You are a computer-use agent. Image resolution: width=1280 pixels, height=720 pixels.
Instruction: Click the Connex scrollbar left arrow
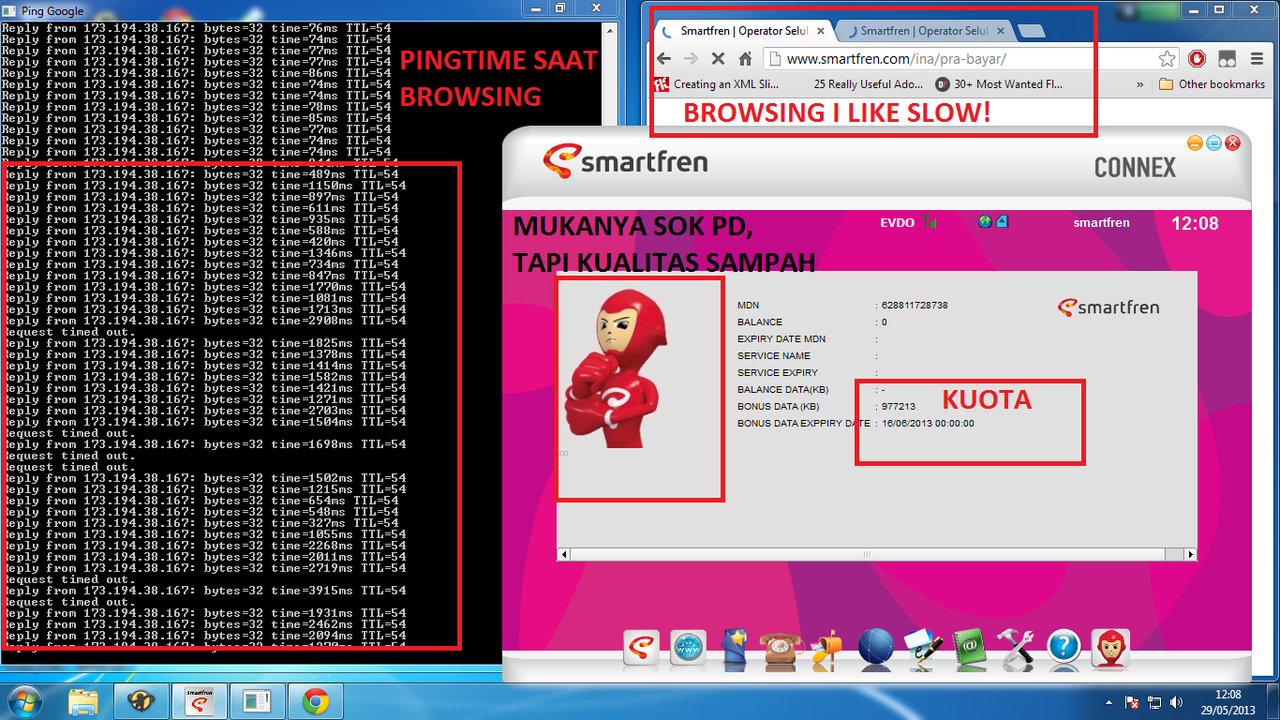564,554
